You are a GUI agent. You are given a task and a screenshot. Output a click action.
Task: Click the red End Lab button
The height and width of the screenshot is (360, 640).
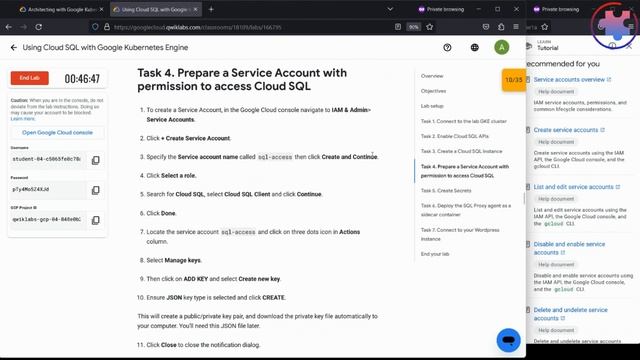[x=29, y=78]
